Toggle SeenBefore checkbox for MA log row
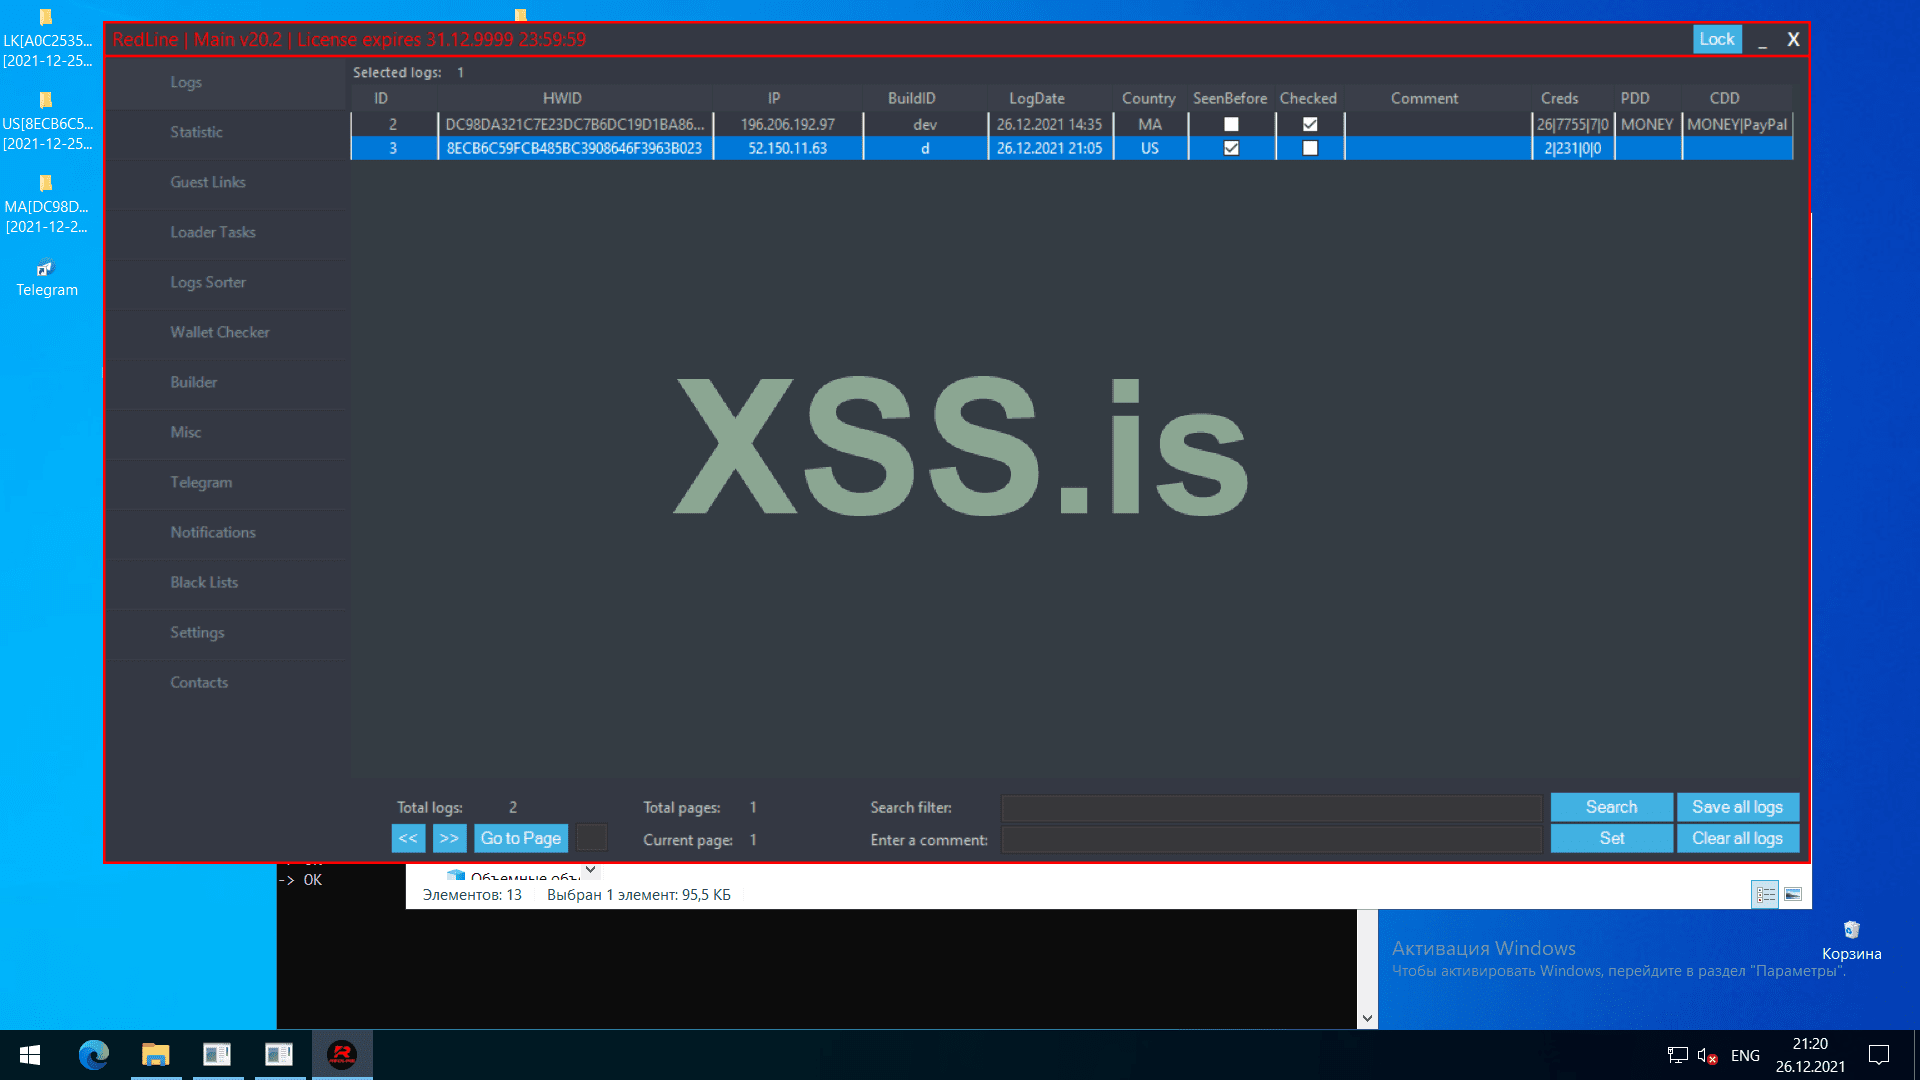 coord(1231,124)
